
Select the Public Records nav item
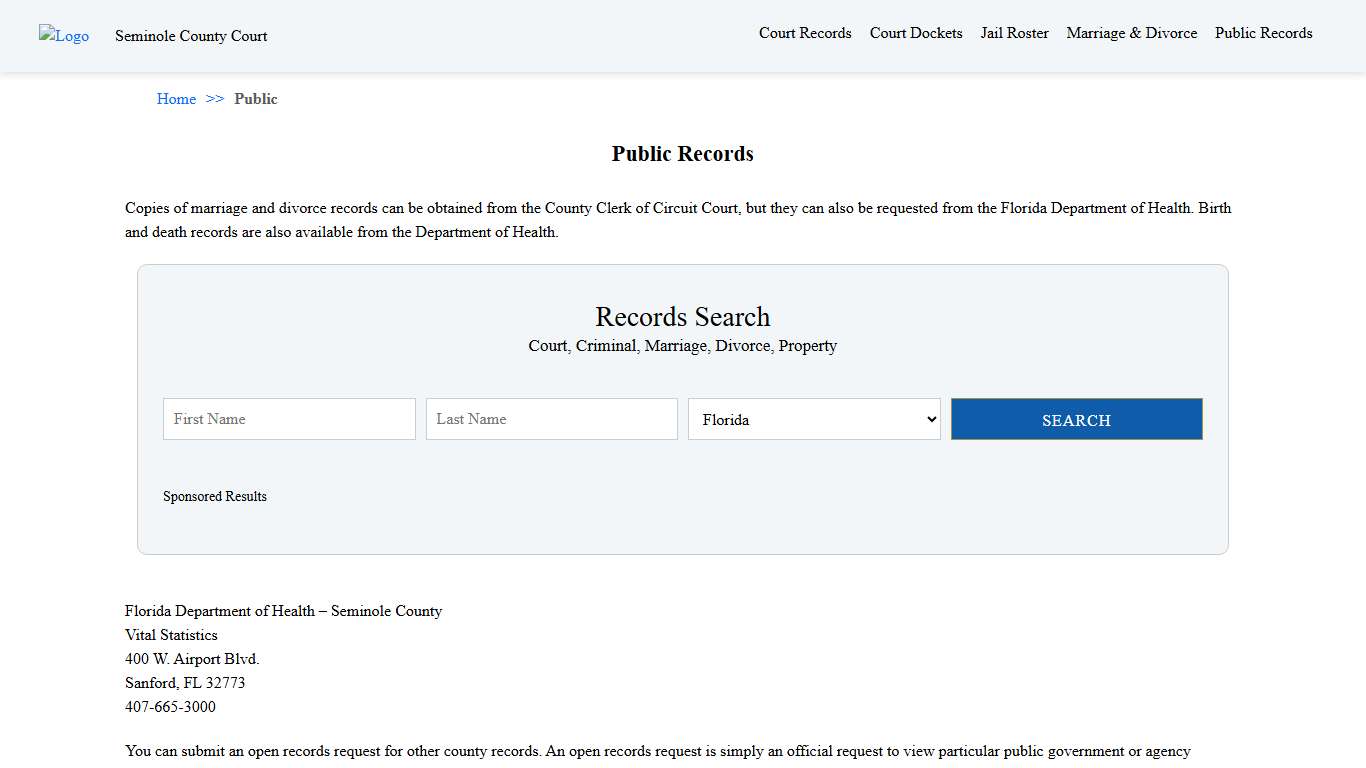tap(1263, 33)
